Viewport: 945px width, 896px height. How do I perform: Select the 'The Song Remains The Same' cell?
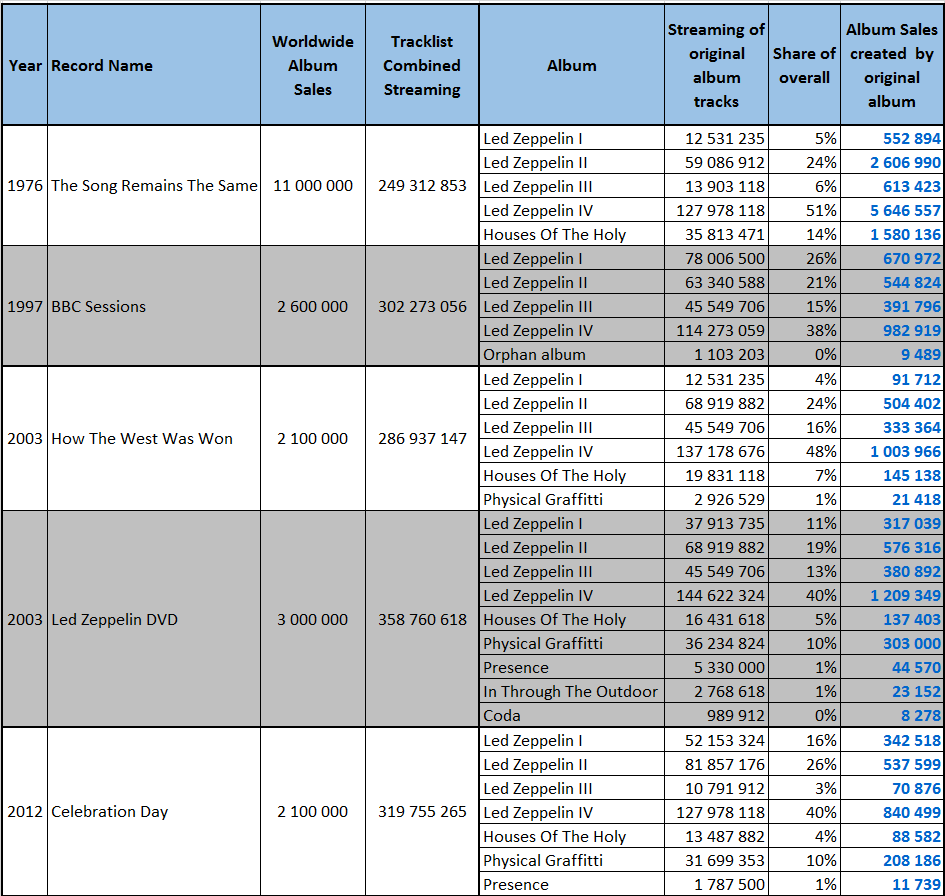[154, 186]
